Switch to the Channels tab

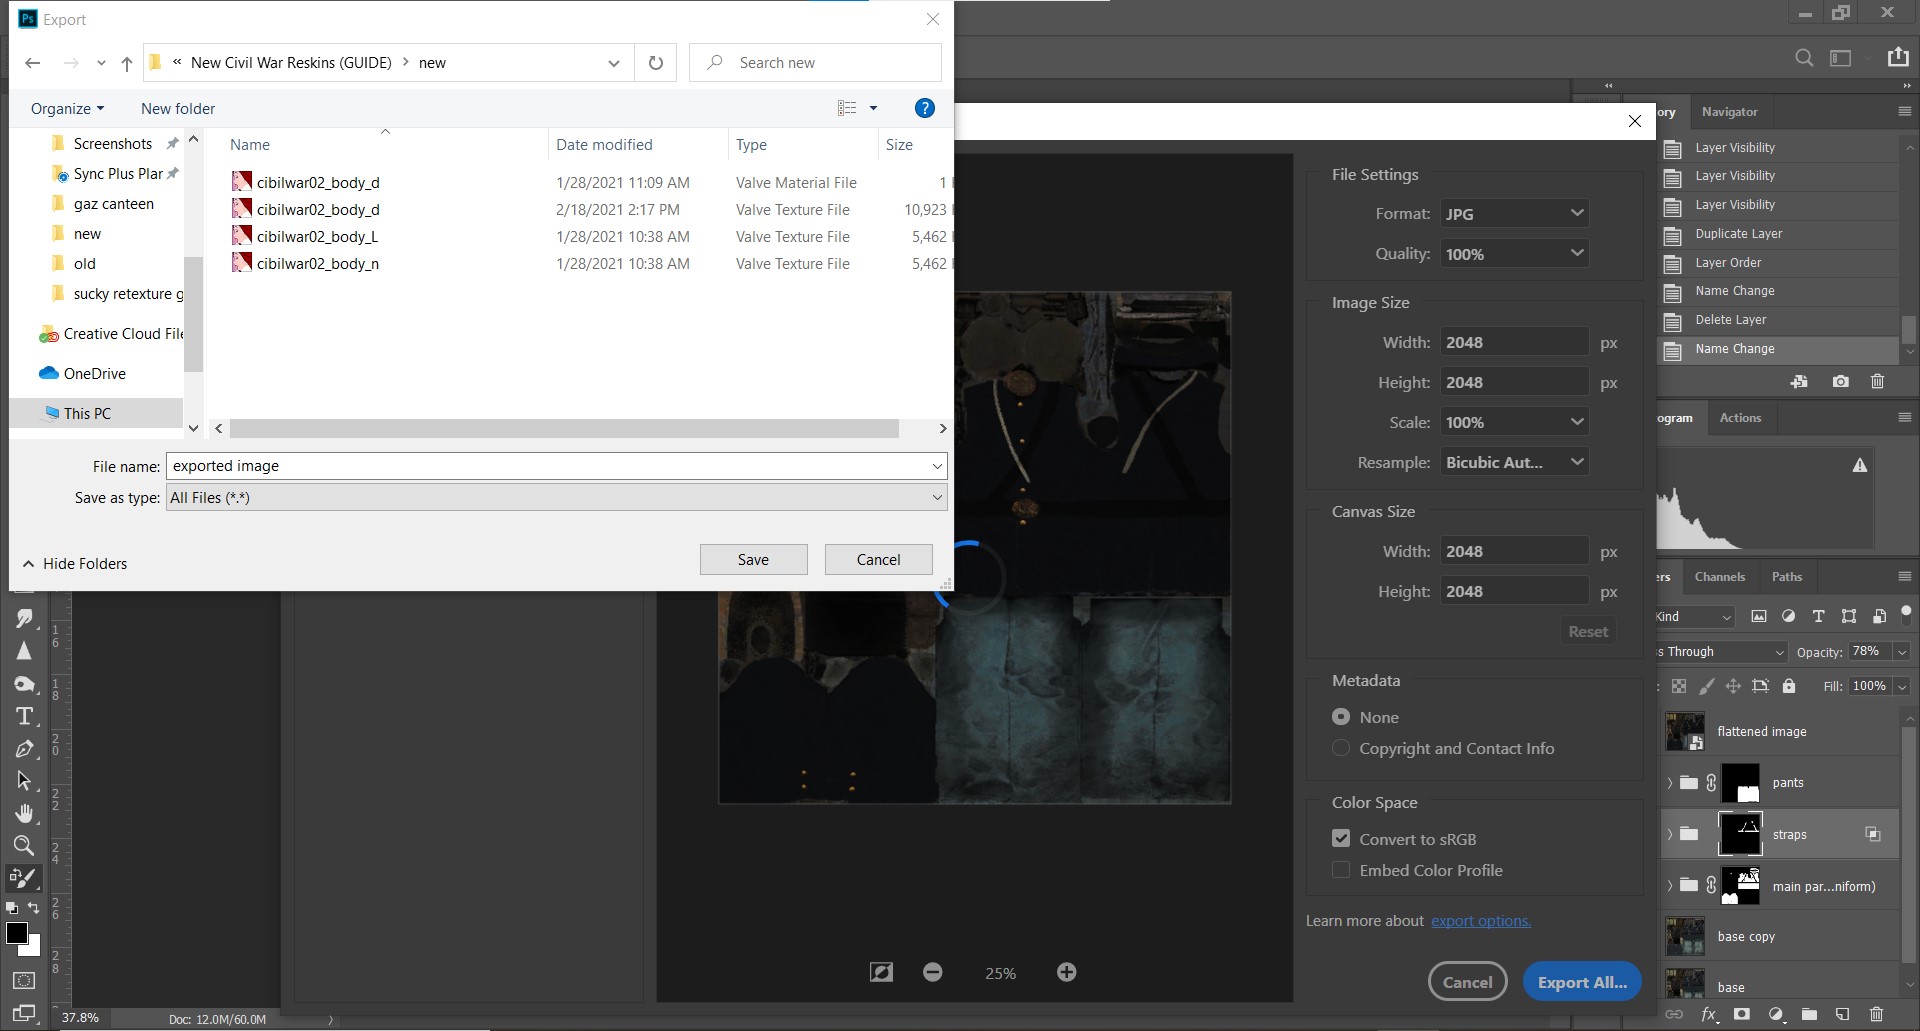(x=1720, y=577)
